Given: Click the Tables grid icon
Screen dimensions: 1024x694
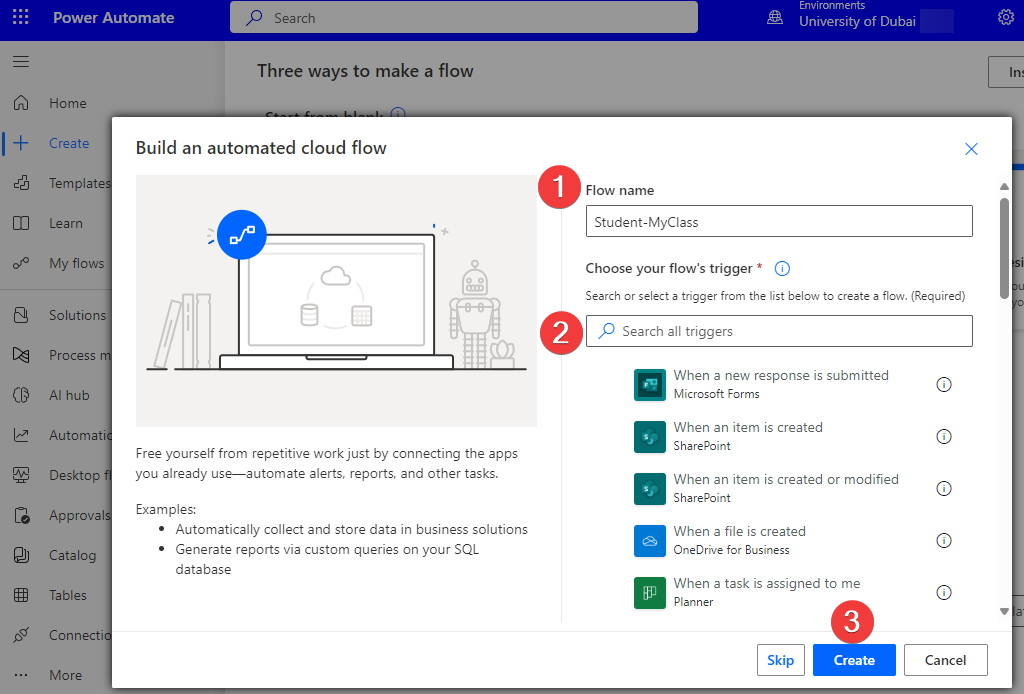Looking at the screenshot, I should pos(21,595).
